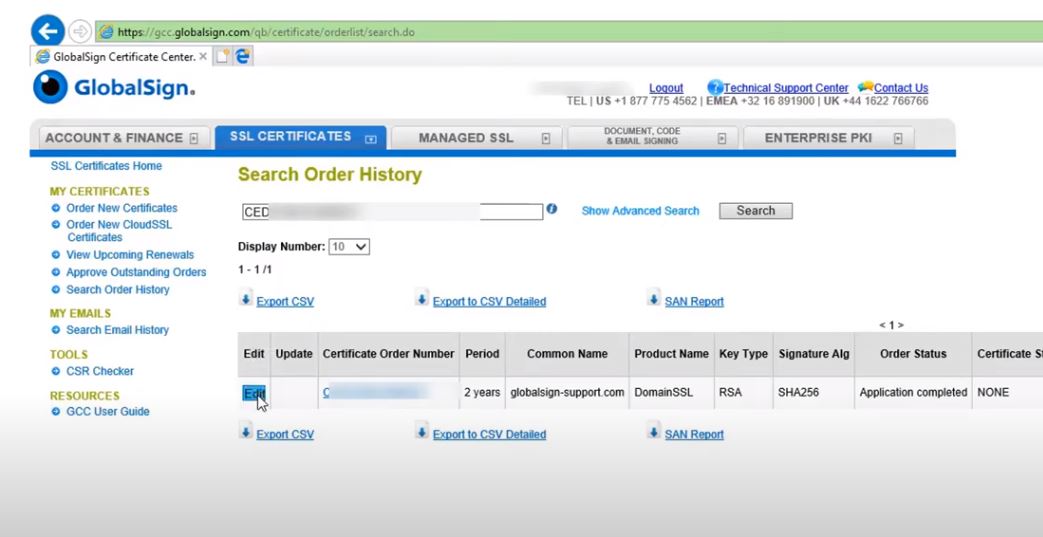Click the Internet Explorer icon next to tabs

[x=243, y=57]
